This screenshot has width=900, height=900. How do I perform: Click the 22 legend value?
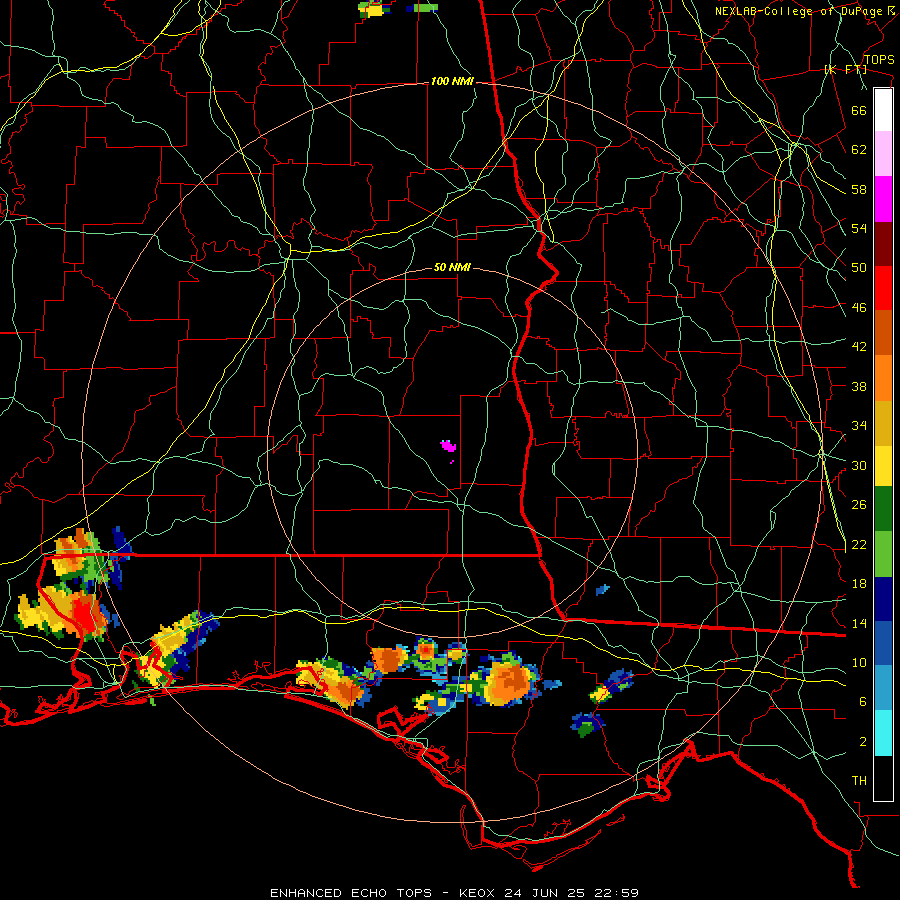tap(859, 544)
